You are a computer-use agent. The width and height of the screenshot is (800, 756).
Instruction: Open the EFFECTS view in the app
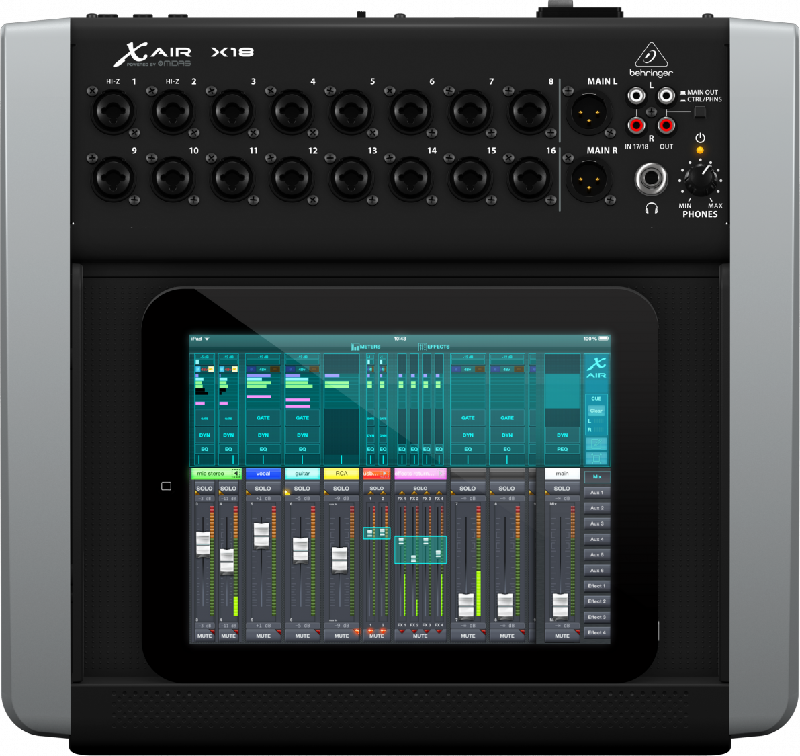point(434,347)
